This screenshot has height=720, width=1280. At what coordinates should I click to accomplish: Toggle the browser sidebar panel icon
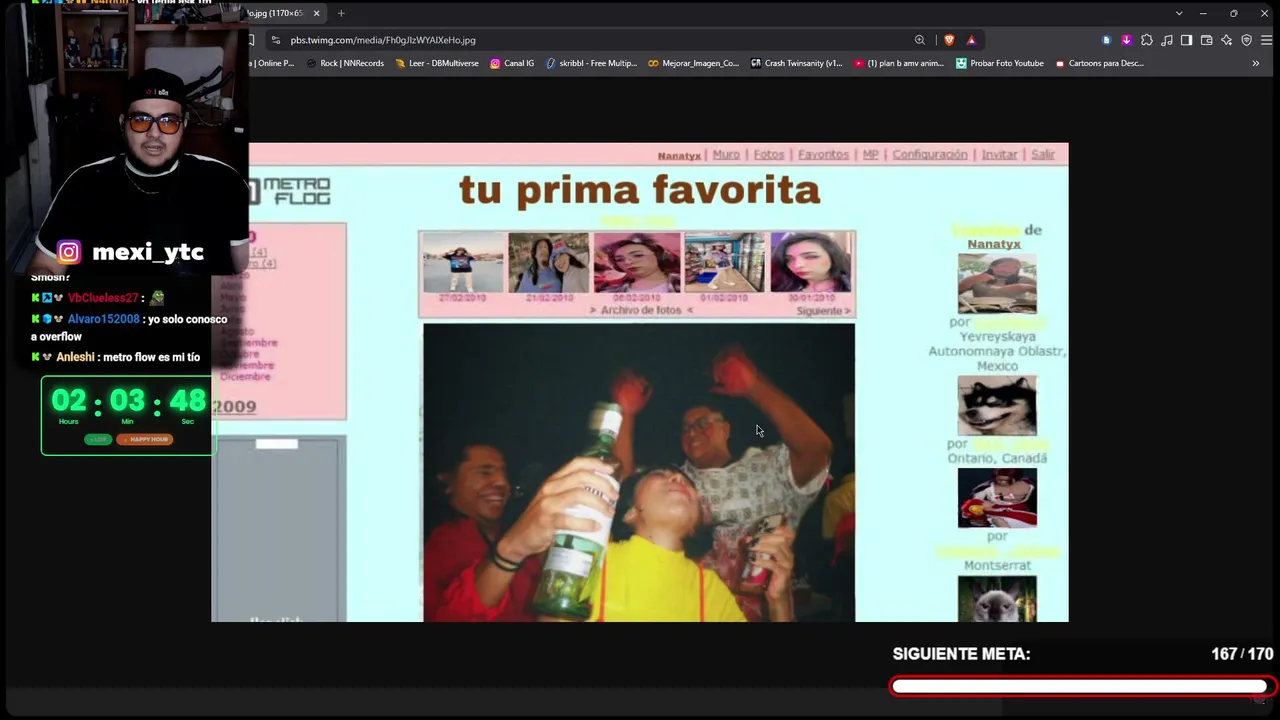[1186, 40]
